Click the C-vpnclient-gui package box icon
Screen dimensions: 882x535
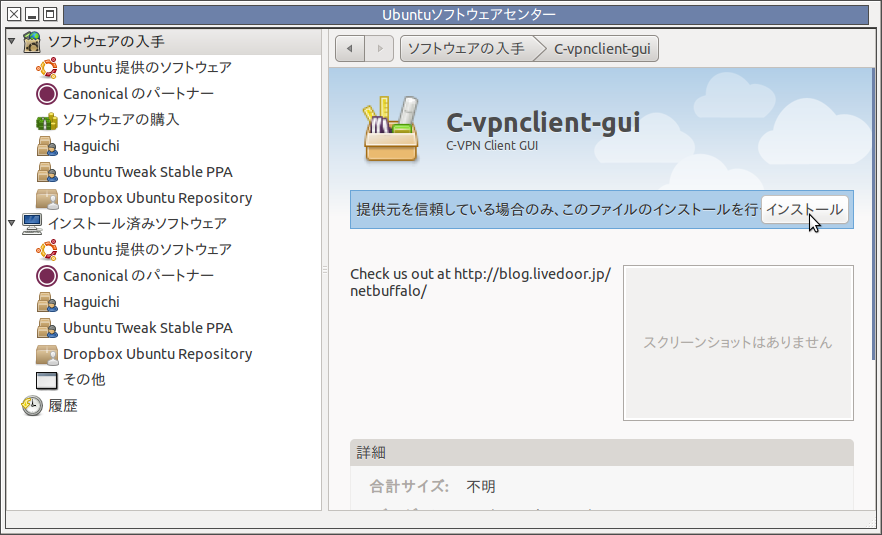pos(391,129)
